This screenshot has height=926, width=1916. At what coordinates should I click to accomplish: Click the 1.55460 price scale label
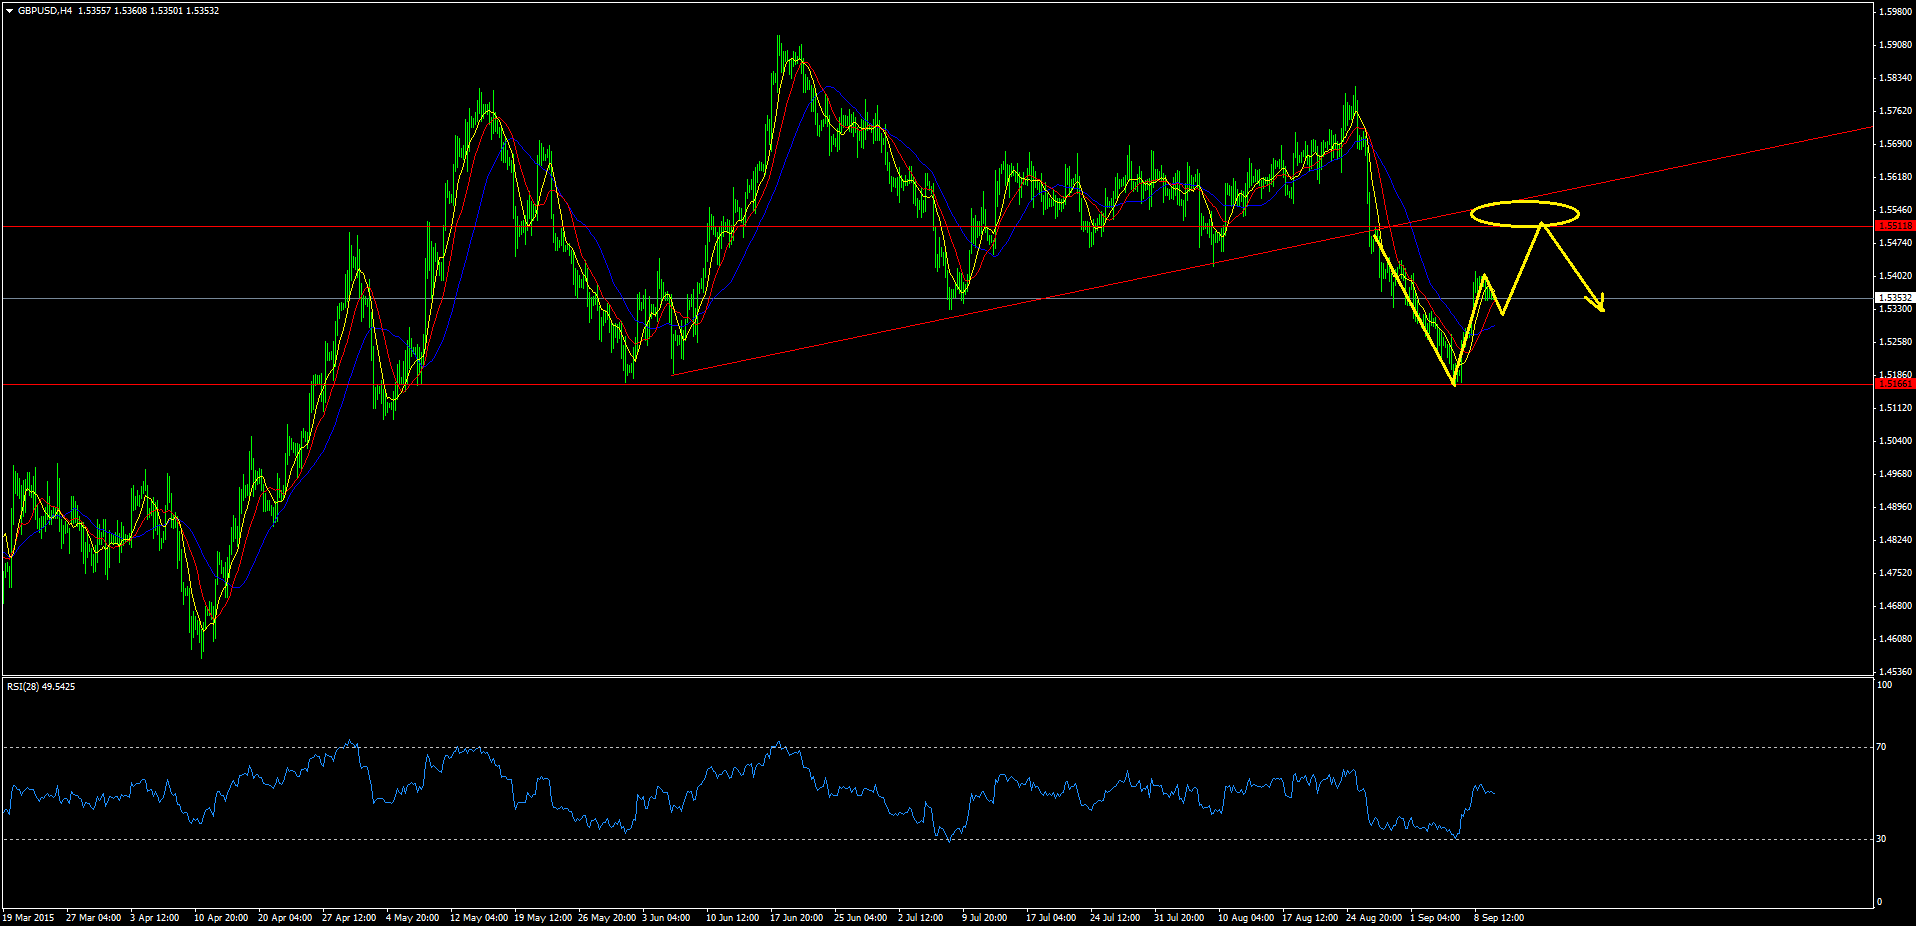click(x=1896, y=210)
